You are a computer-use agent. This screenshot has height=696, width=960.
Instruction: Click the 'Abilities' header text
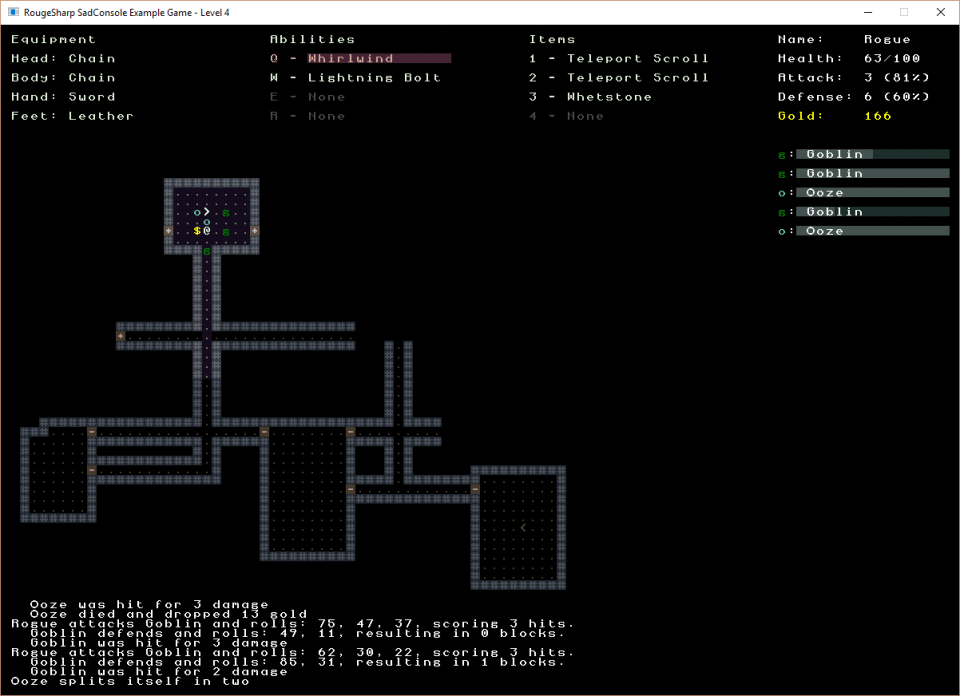313,39
